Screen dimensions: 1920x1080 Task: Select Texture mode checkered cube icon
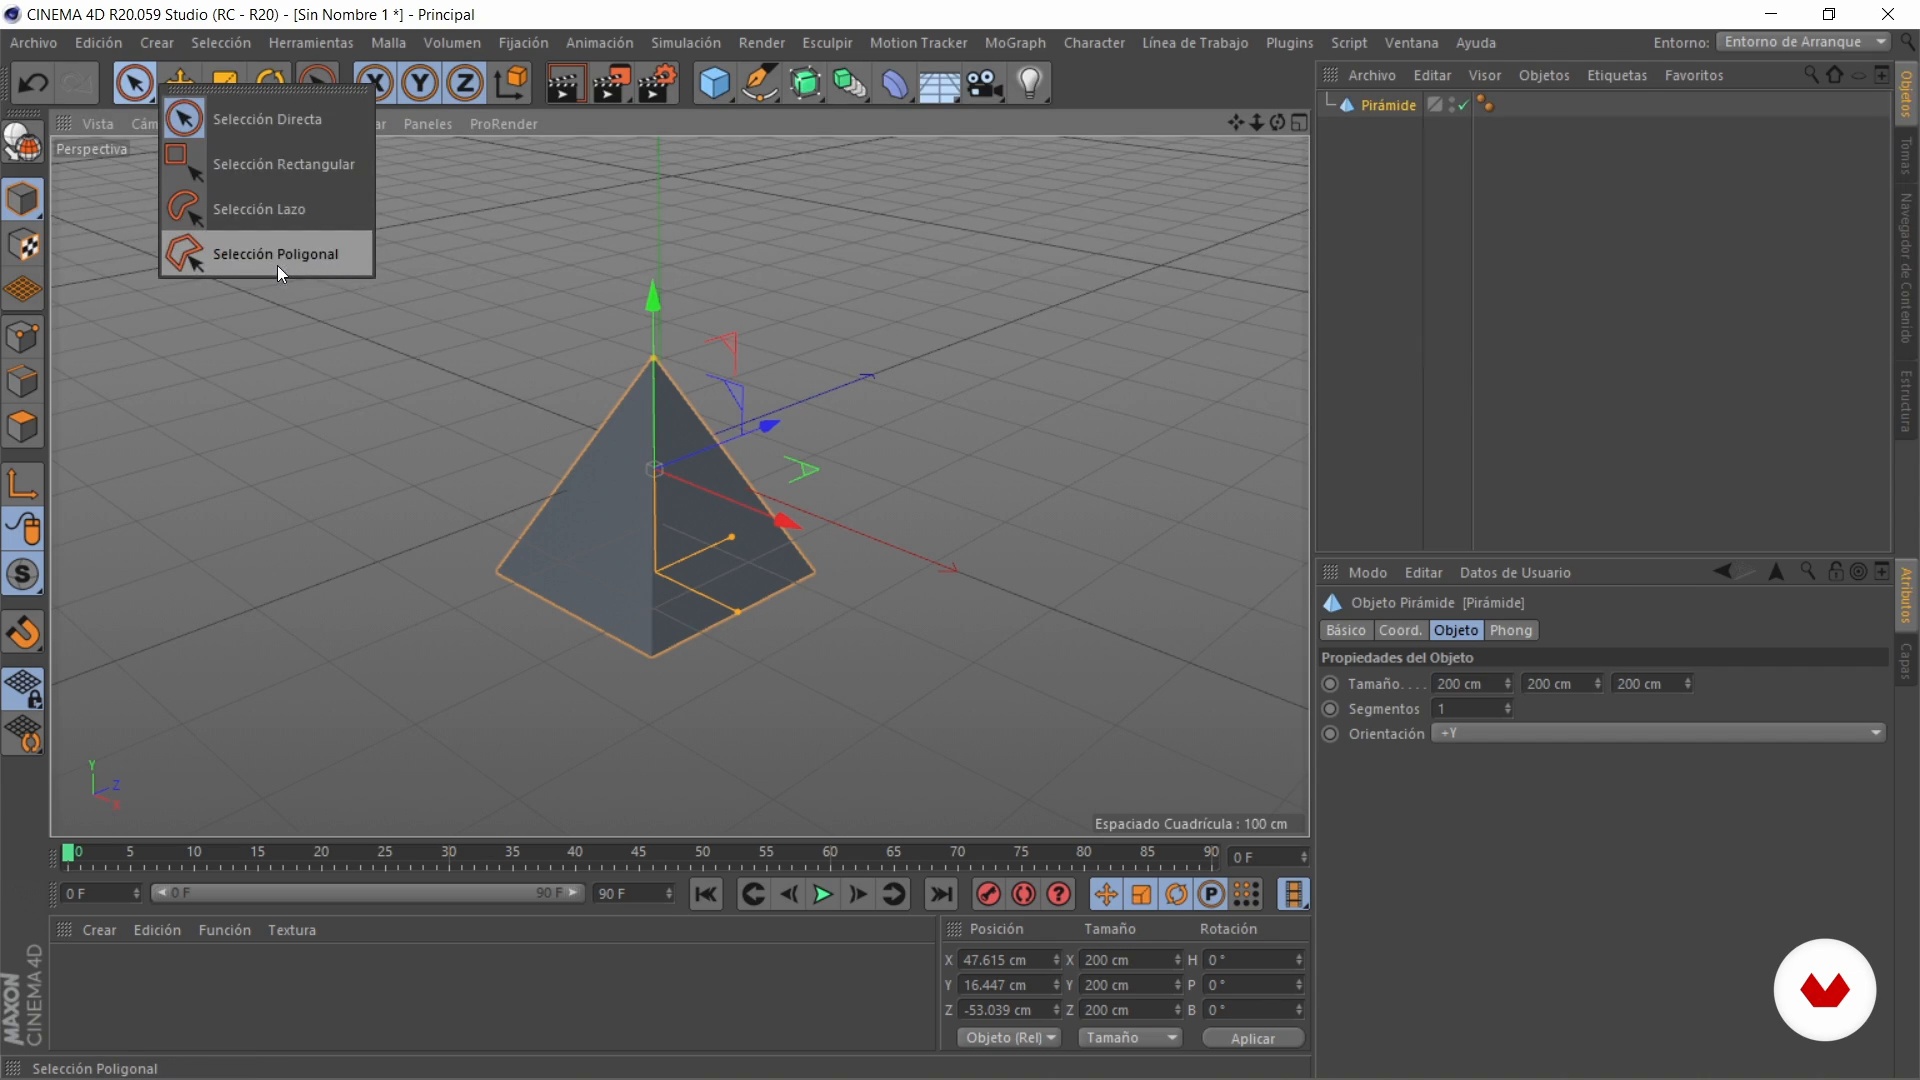click(22, 245)
